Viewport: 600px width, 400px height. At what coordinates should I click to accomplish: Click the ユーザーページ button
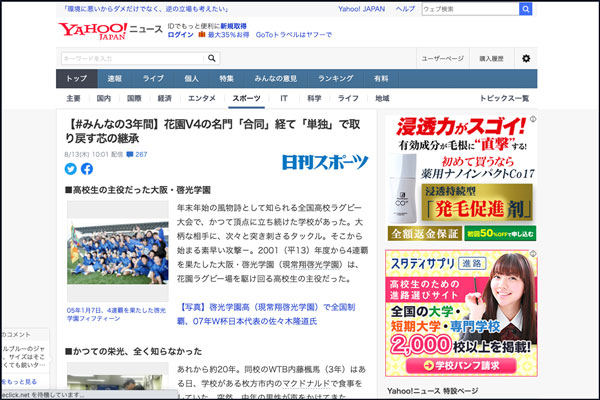(442, 59)
